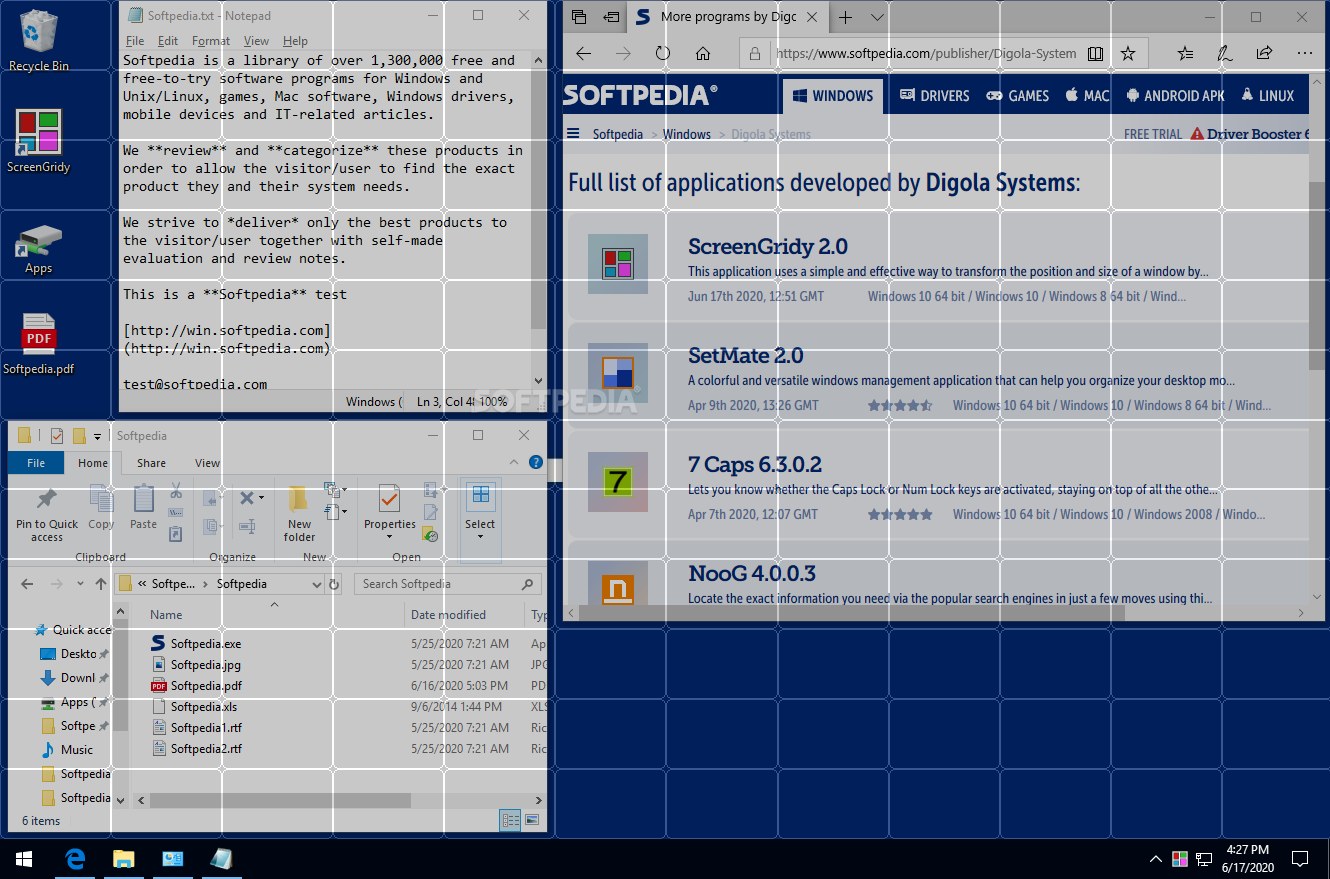Open New item dropdown in Explorer ribbon
This screenshot has height=879, width=1330.
[x=335, y=490]
